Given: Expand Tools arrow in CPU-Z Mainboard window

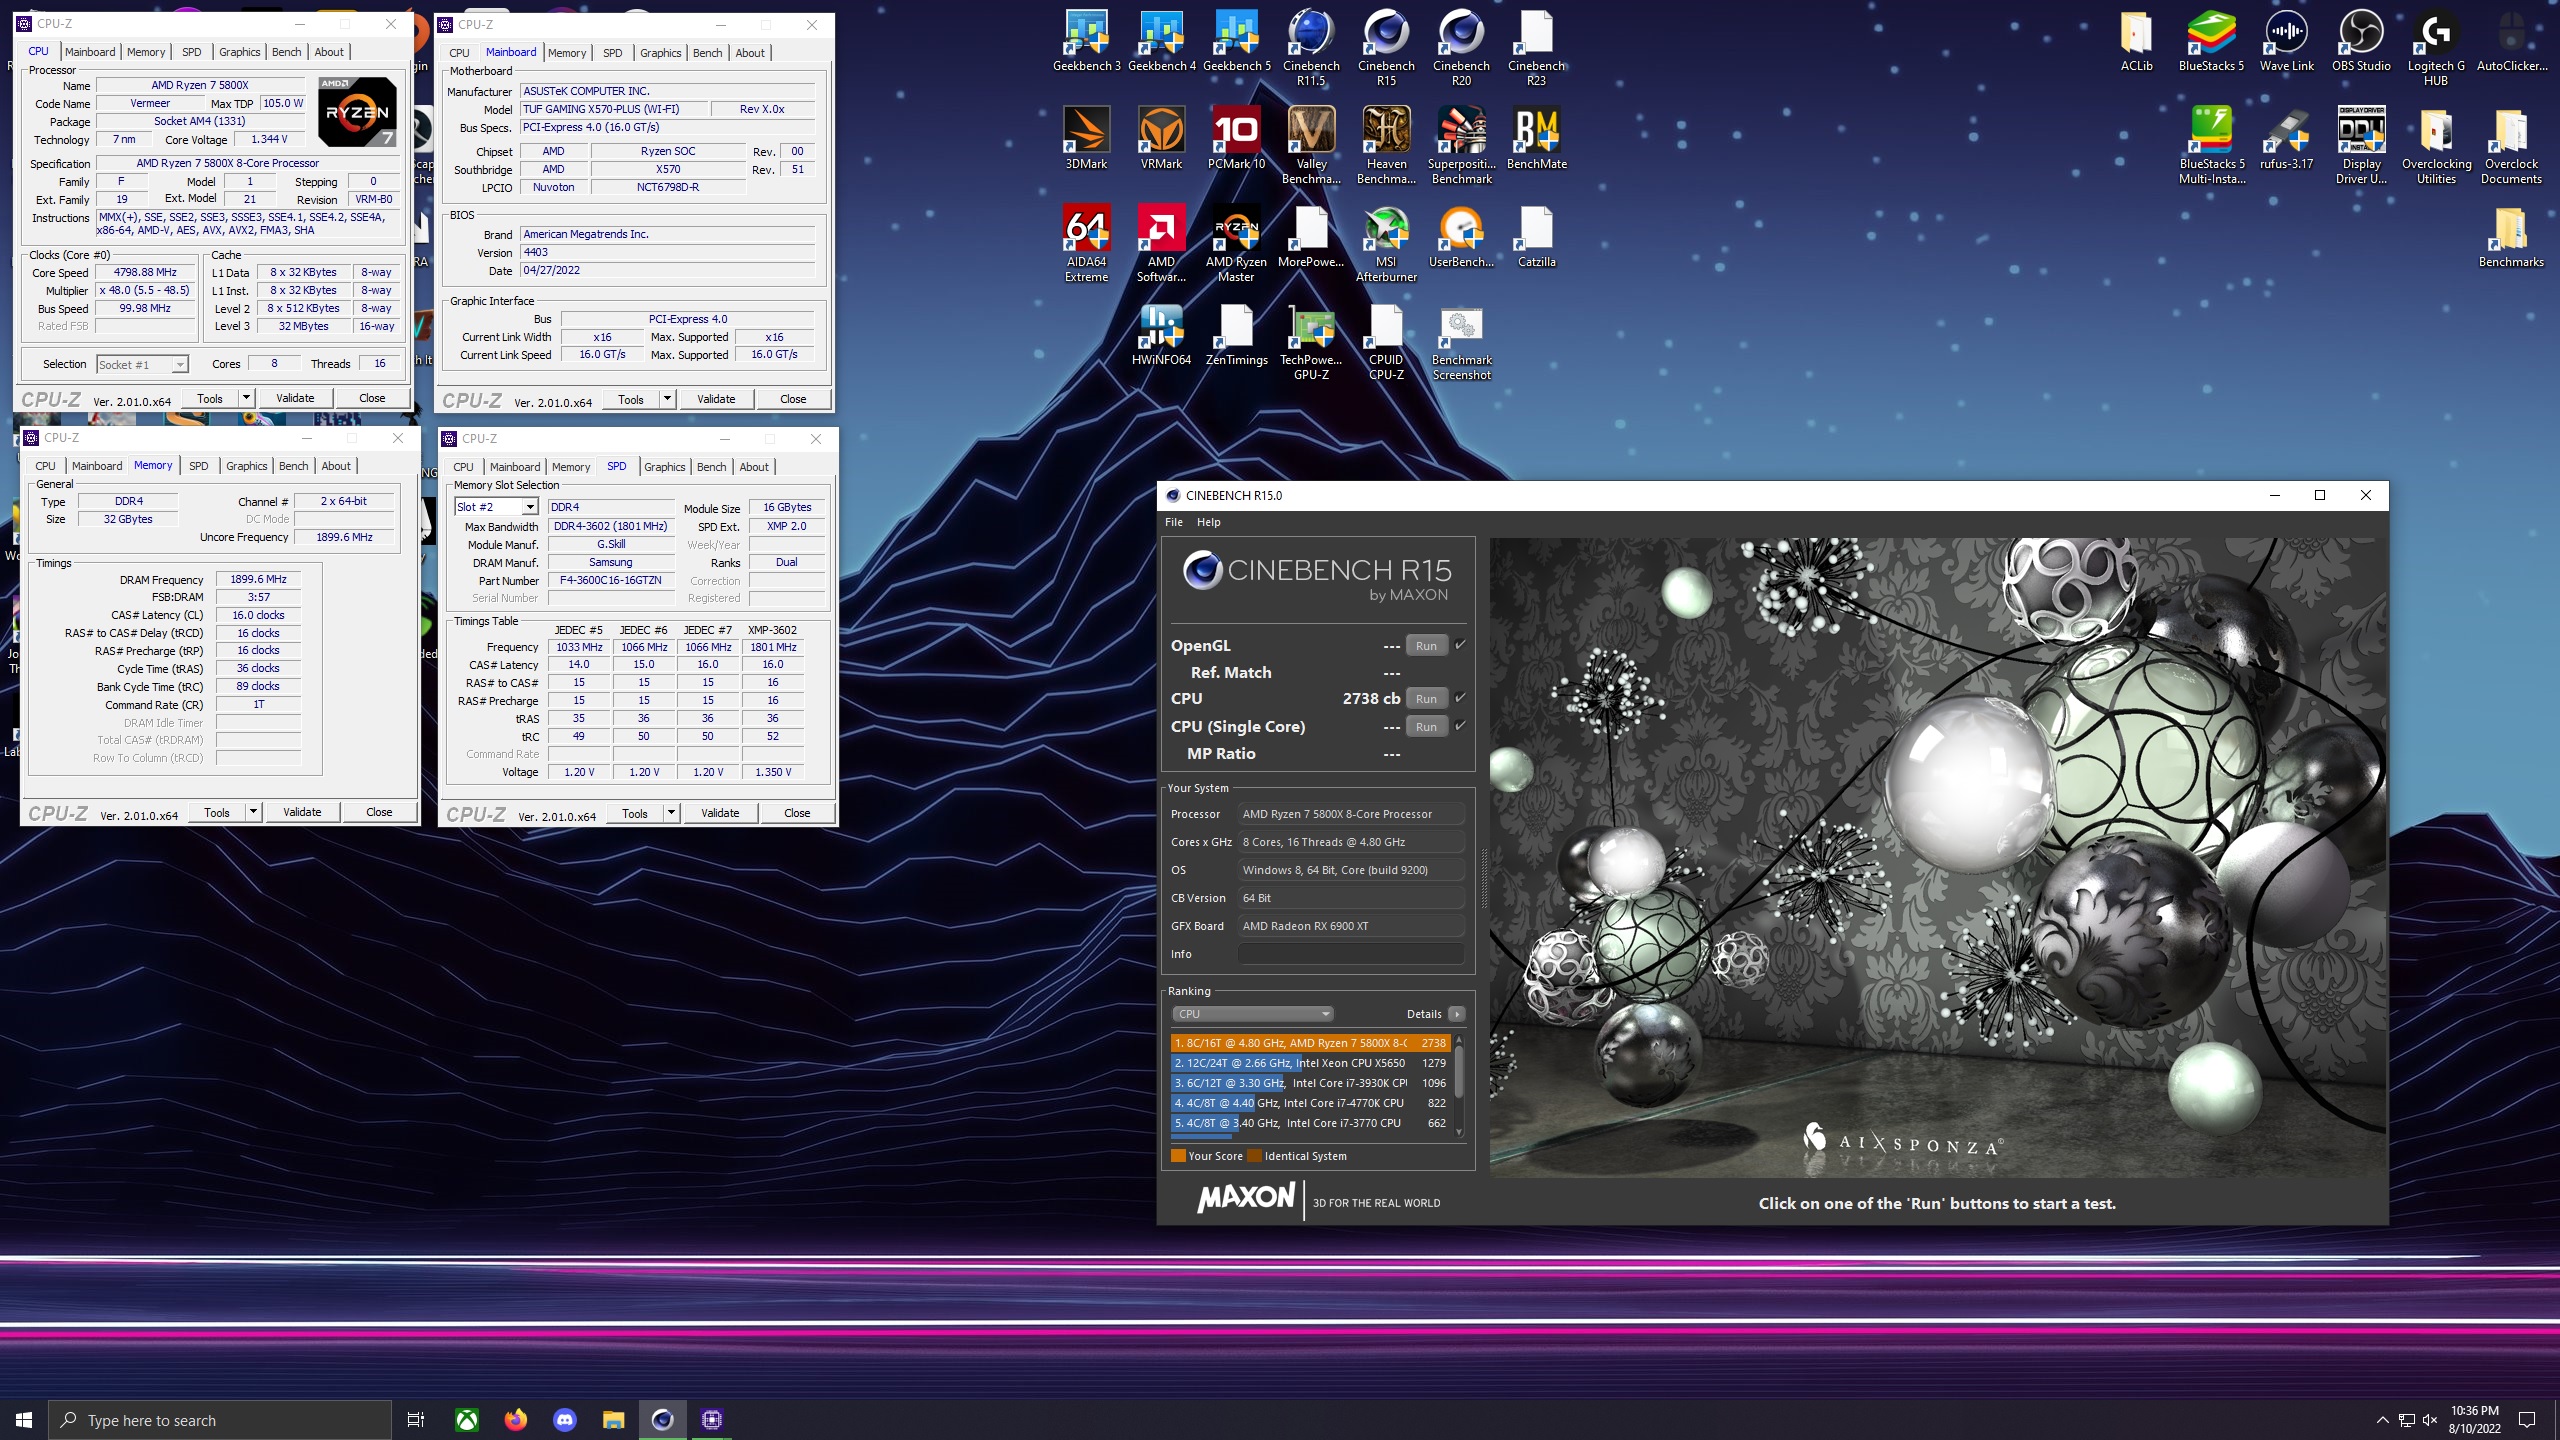Looking at the screenshot, I should click(667, 399).
